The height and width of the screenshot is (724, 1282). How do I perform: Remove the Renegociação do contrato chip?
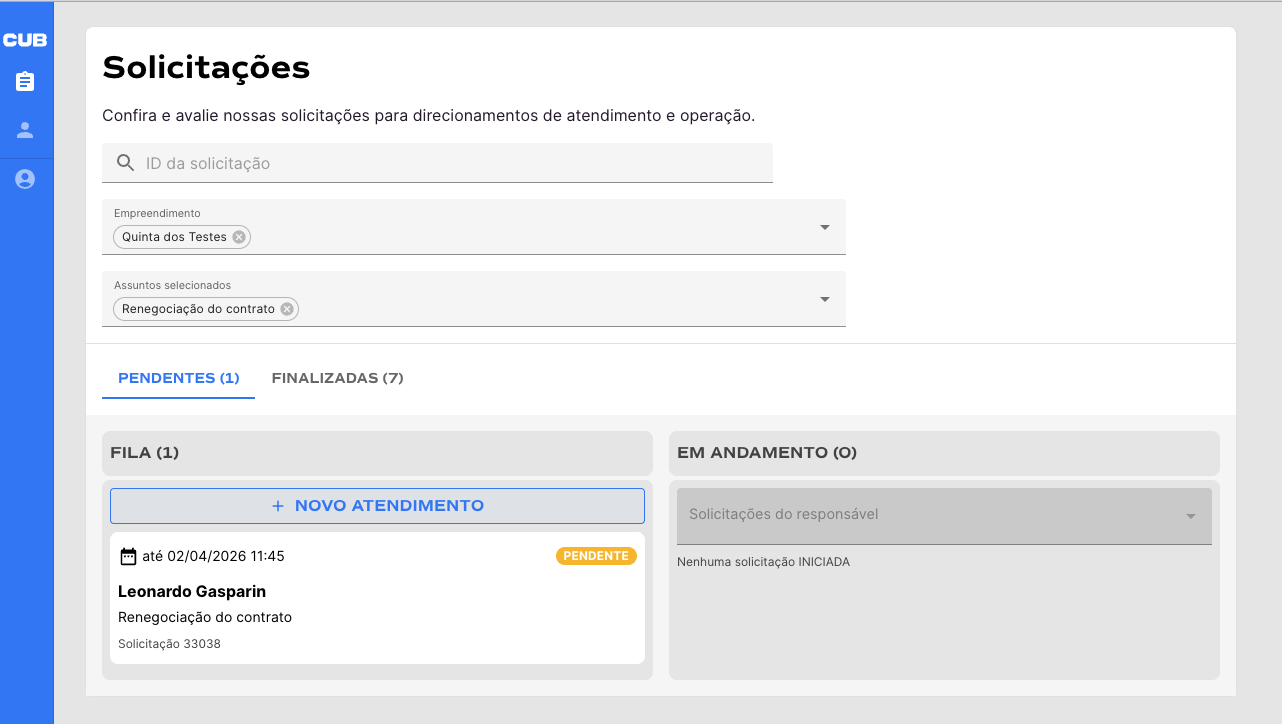pos(287,309)
